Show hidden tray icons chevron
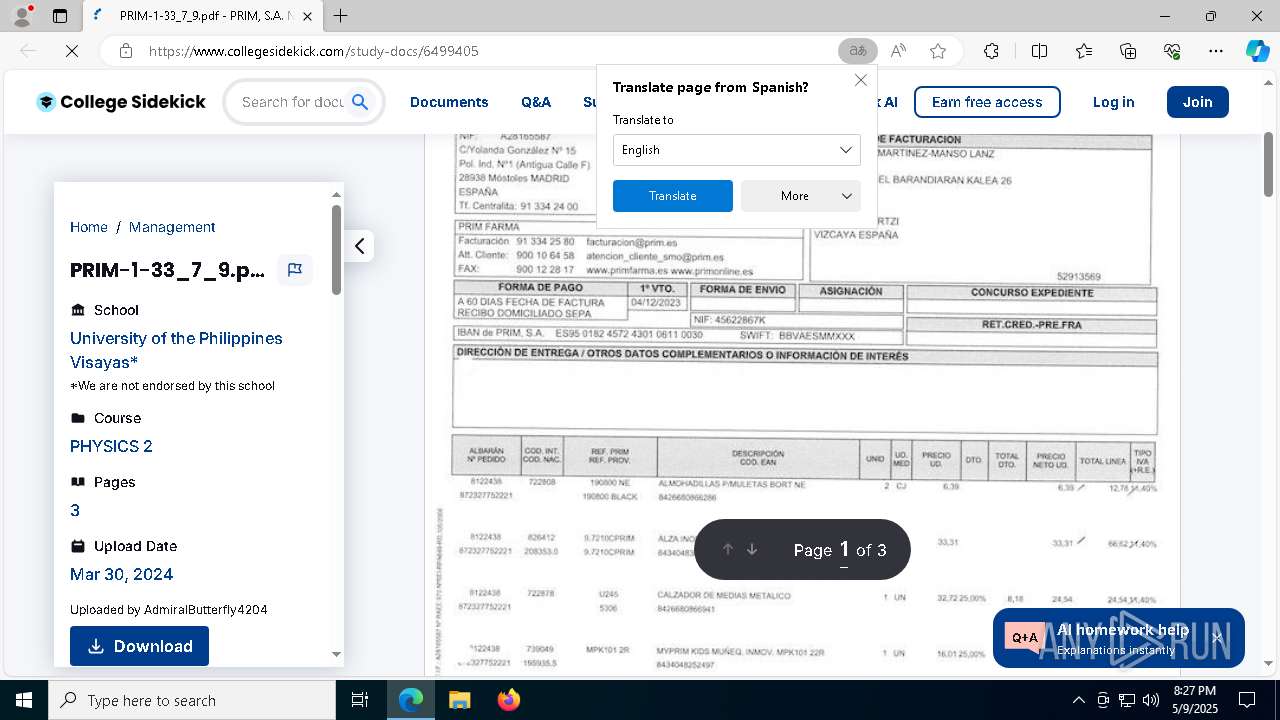 coord(1078,700)
